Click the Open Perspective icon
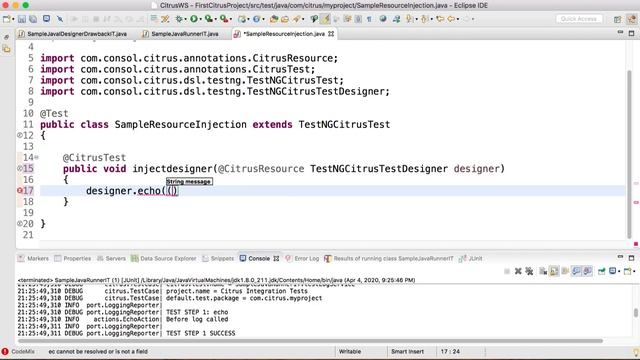The width and height of the screenshot is (640, 360). (x=618, y=19)
